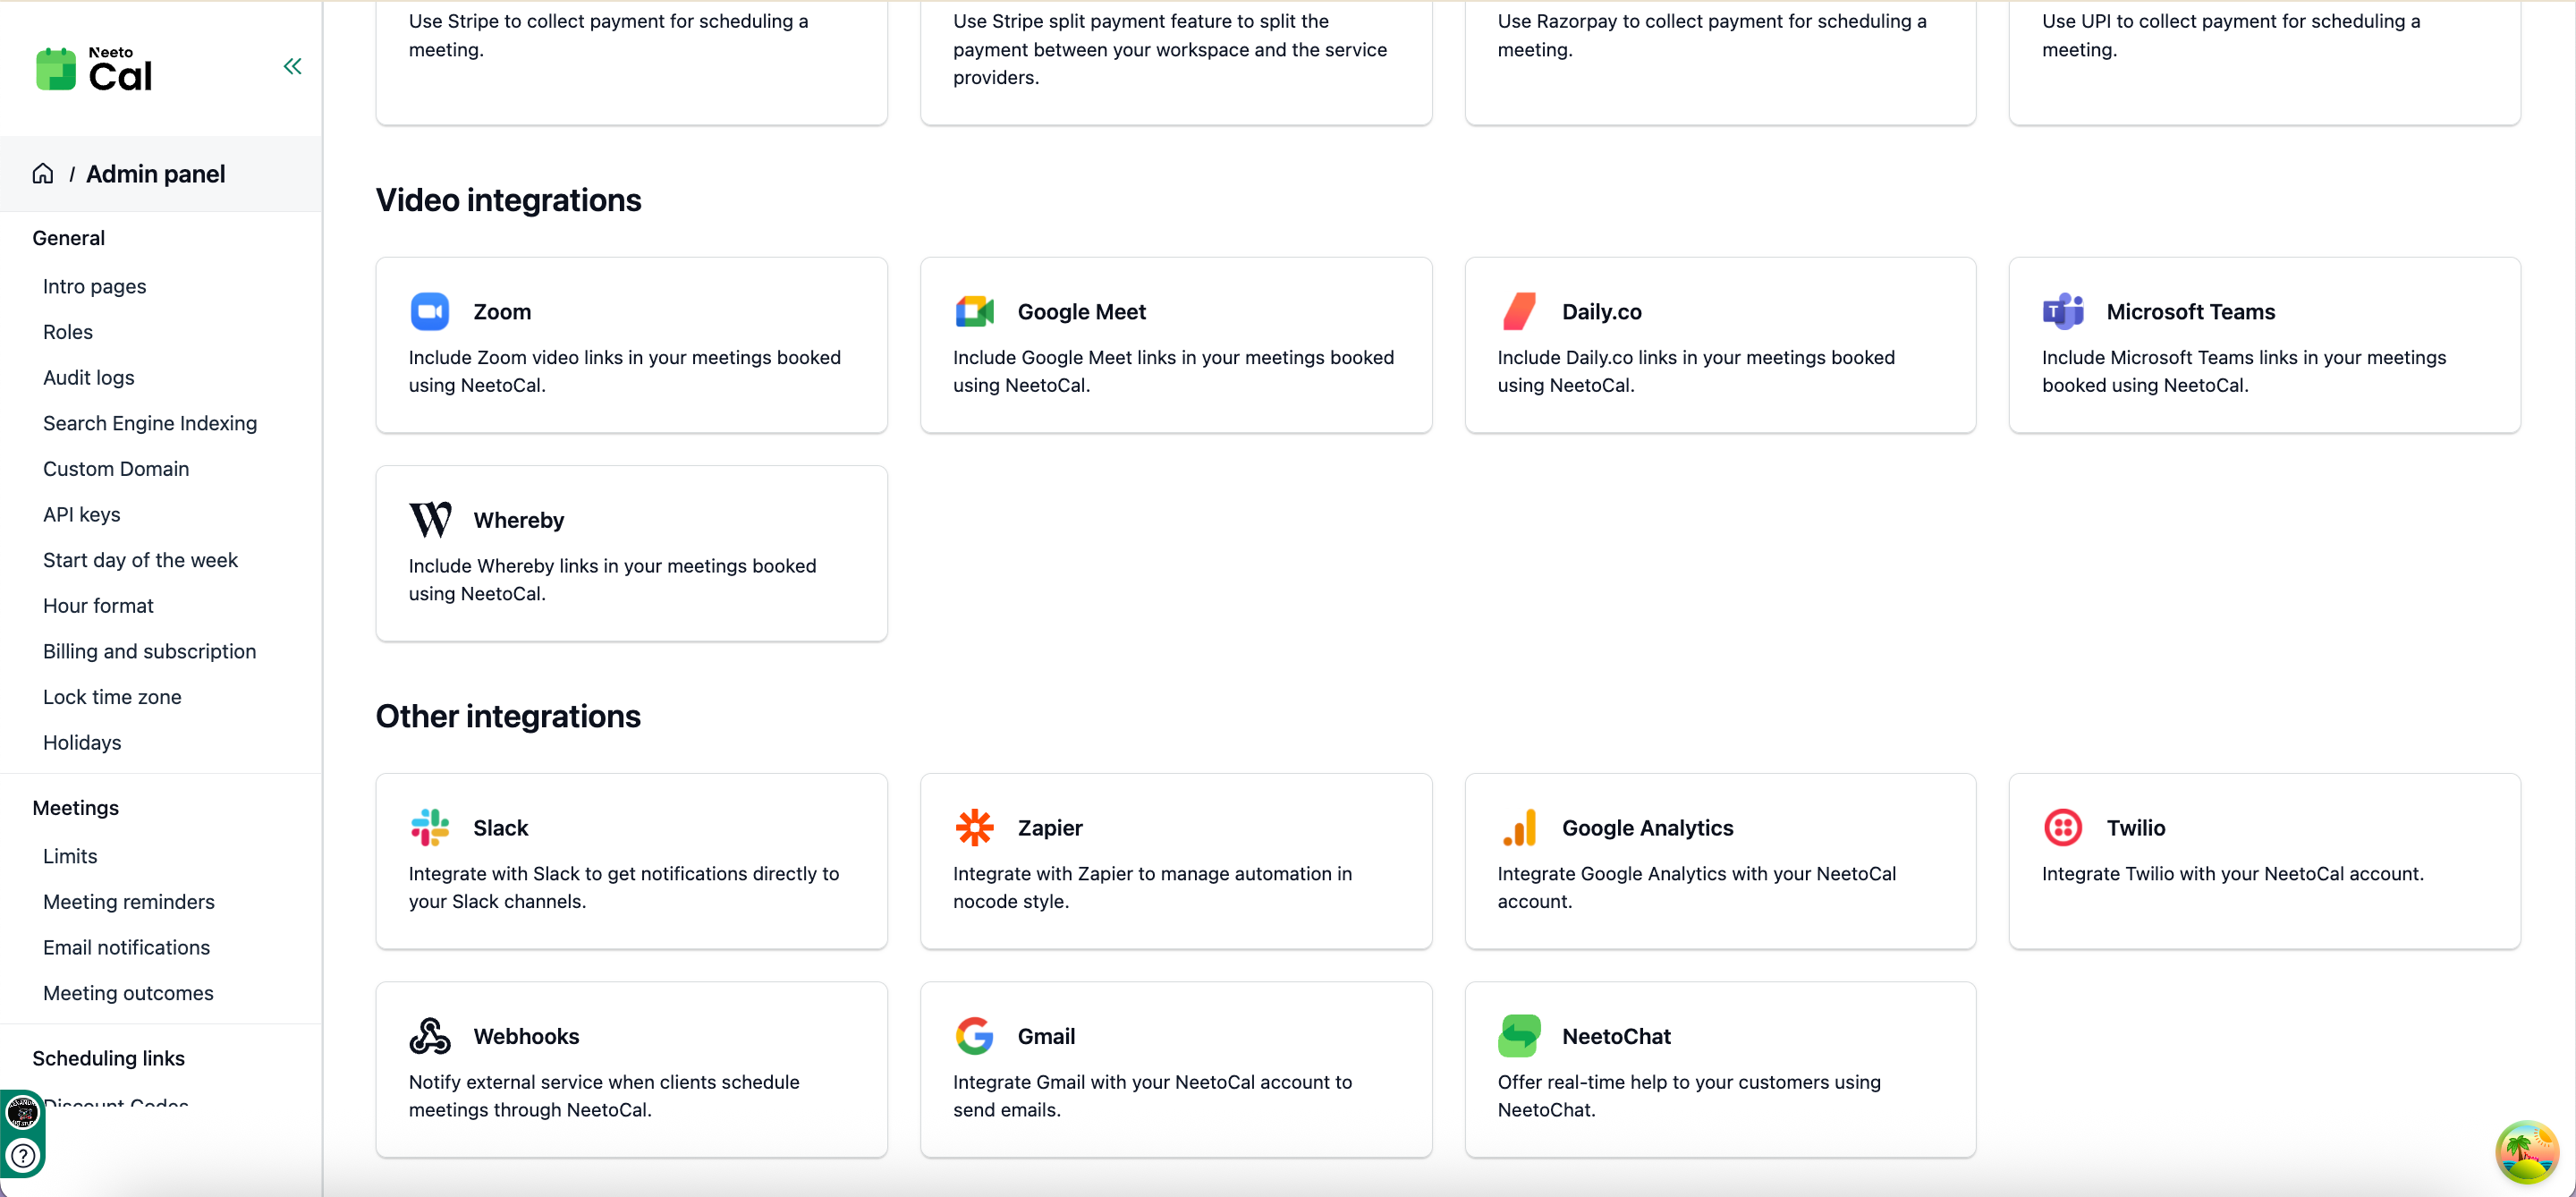Open the Gmail integration card
The image size is (2576, 1197).
1176,1069
